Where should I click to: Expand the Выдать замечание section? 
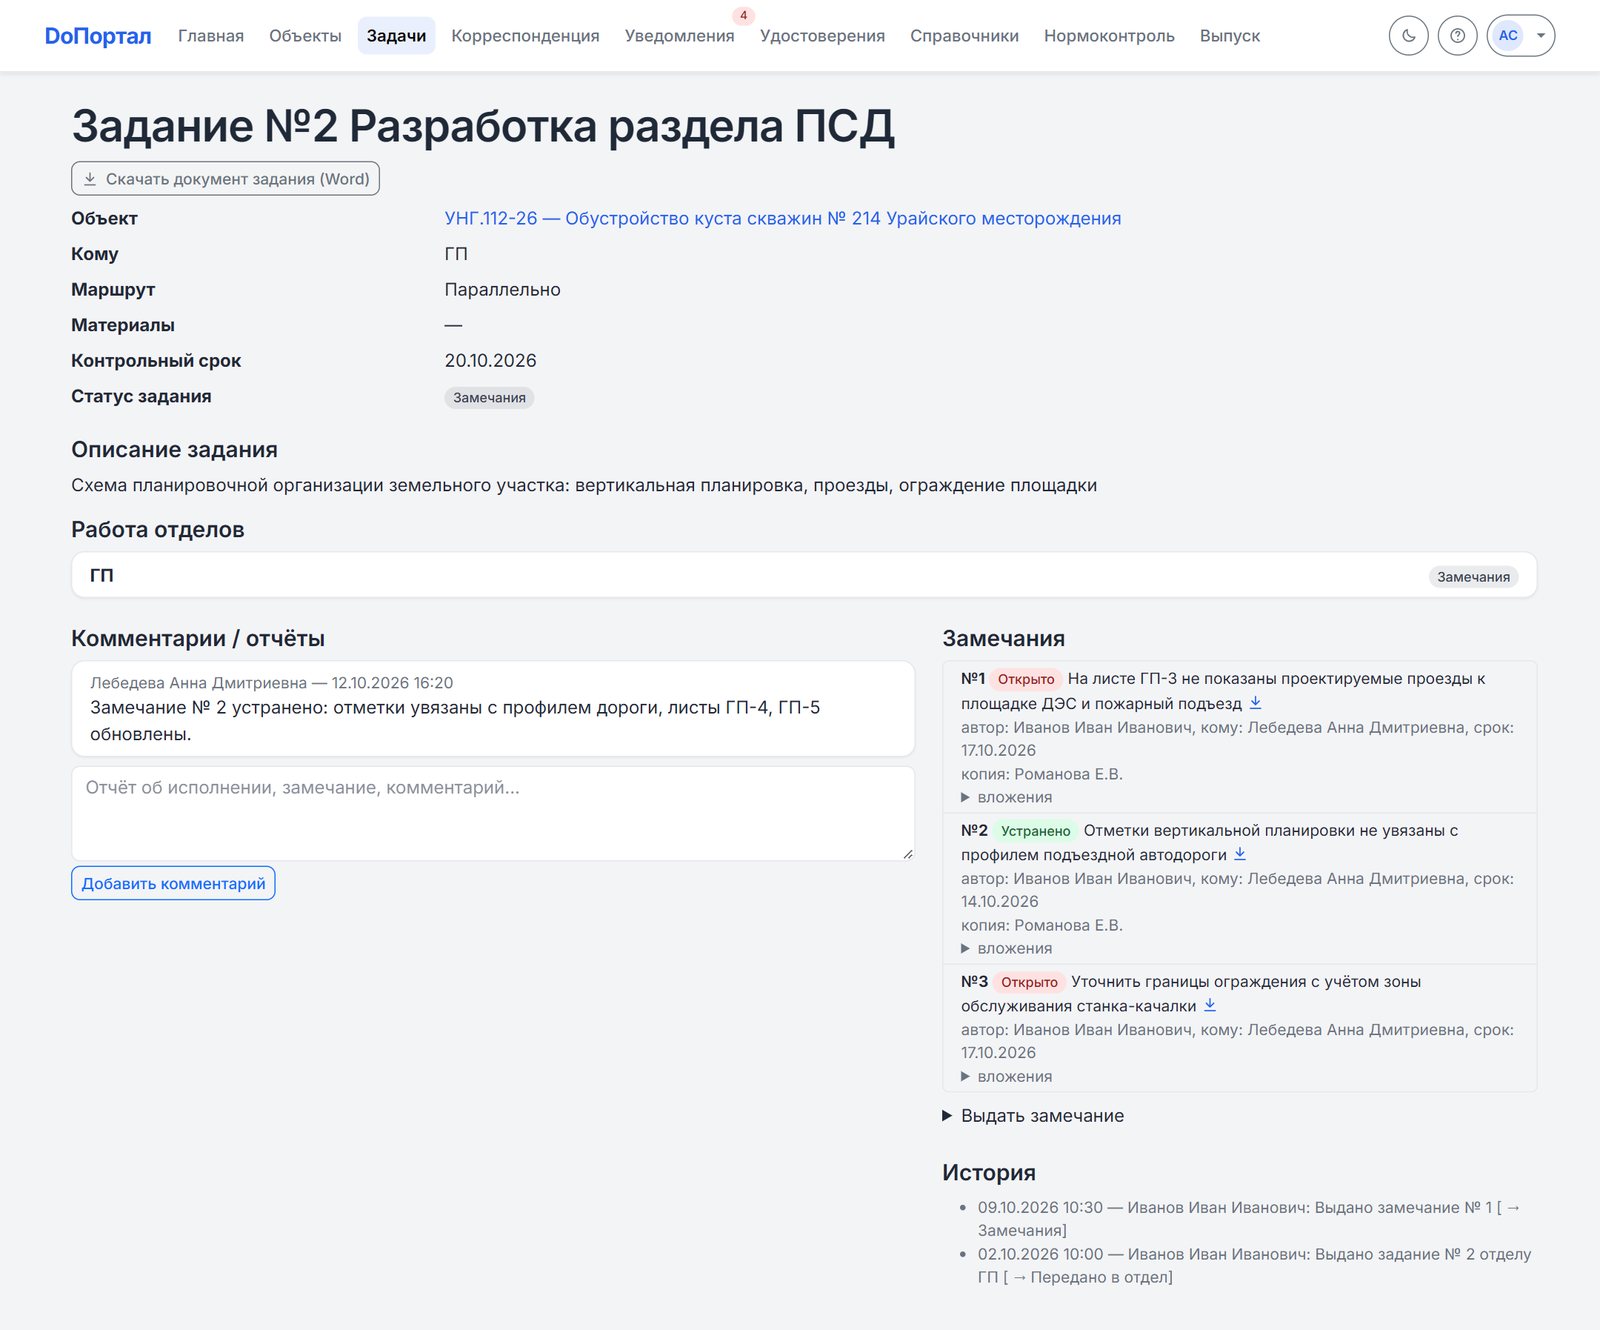point(1033,1116)
